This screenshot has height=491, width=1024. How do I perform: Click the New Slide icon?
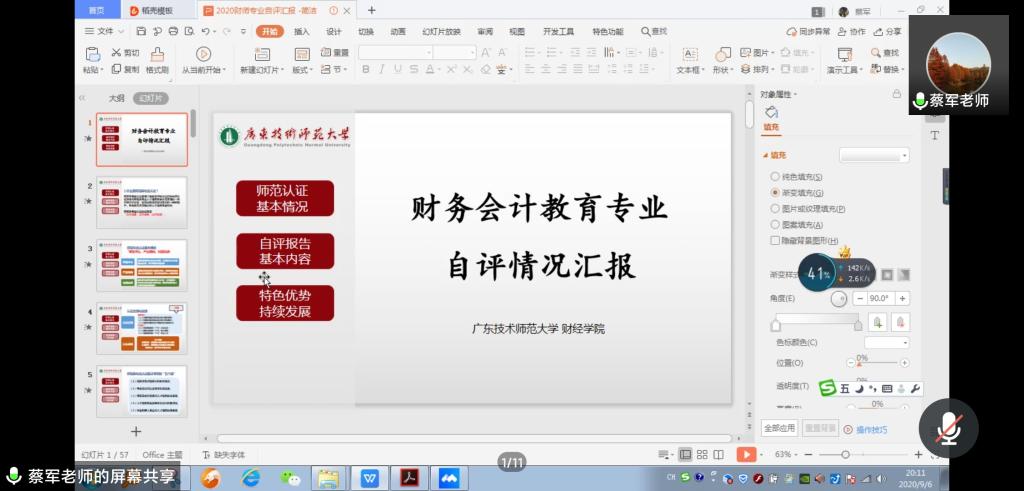pos(261,55)
